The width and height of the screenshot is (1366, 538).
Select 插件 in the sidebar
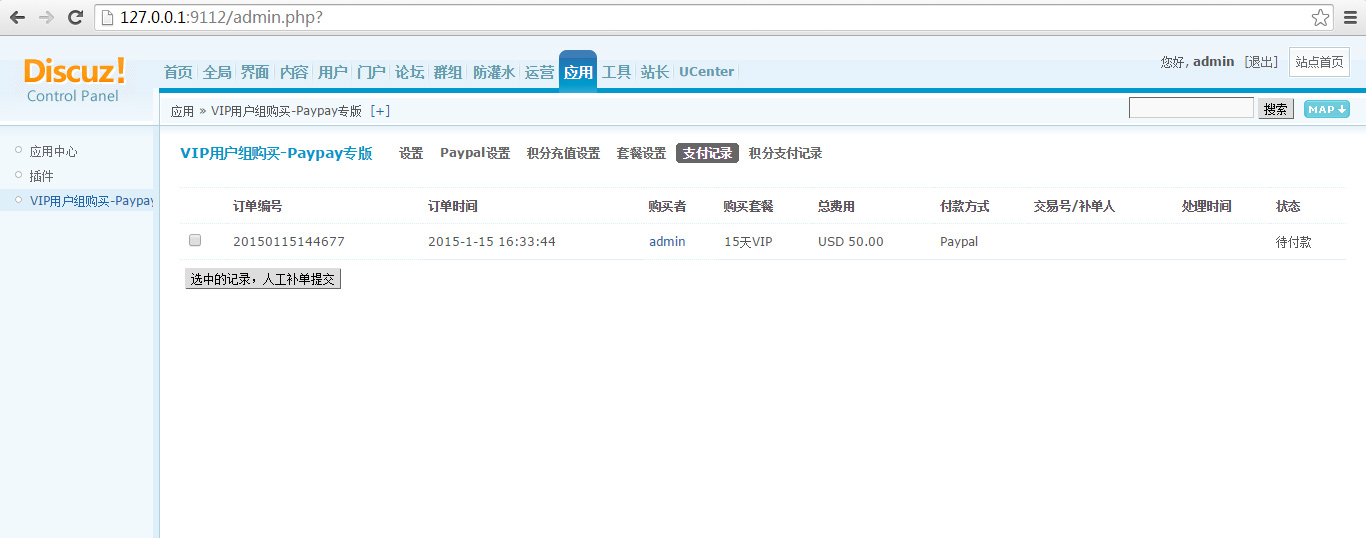(41, 176)
